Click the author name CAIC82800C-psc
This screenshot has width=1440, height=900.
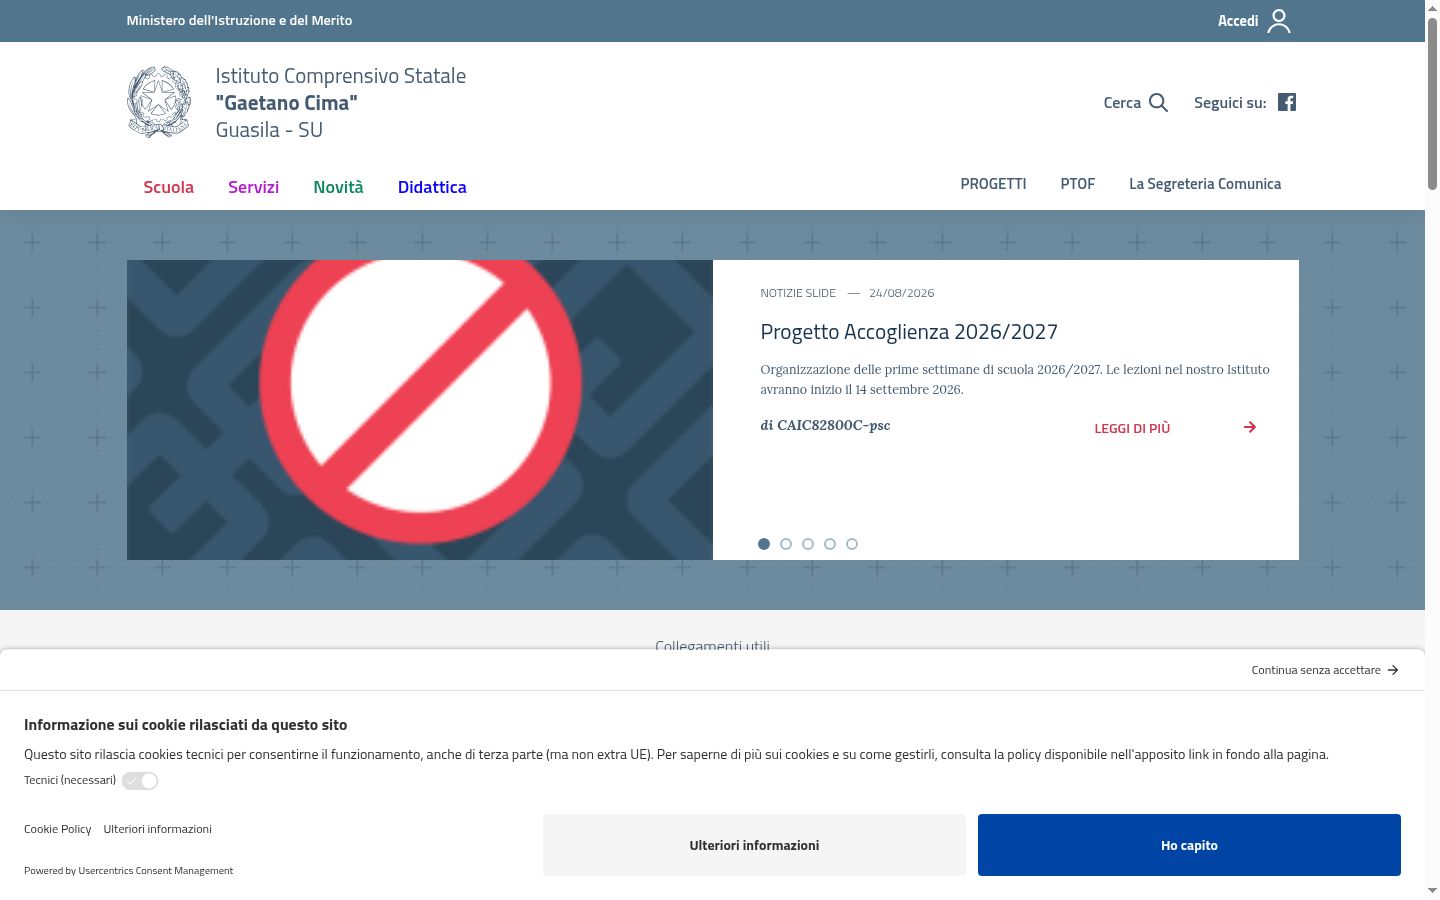pos(833,425)
